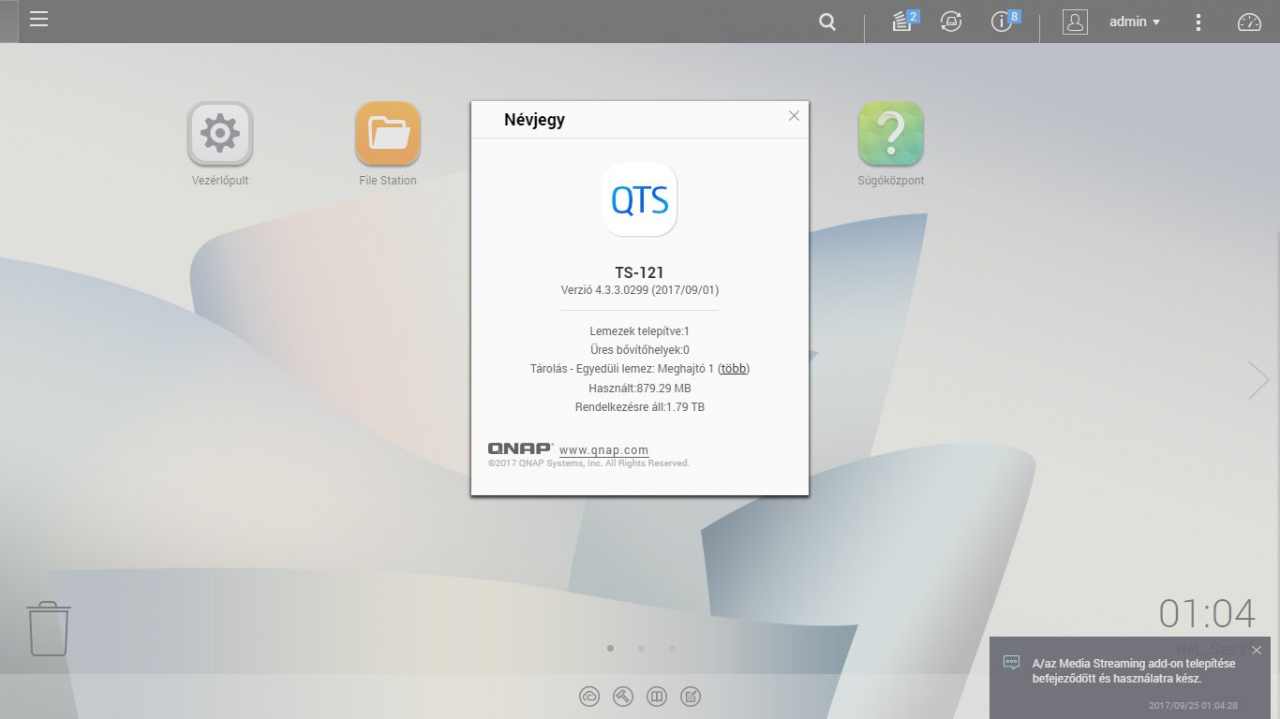Image resolution: width=1280 pixels, height=719 pixels.
Task: Open the dashboard gauge icon
Action: point(1249,22)
